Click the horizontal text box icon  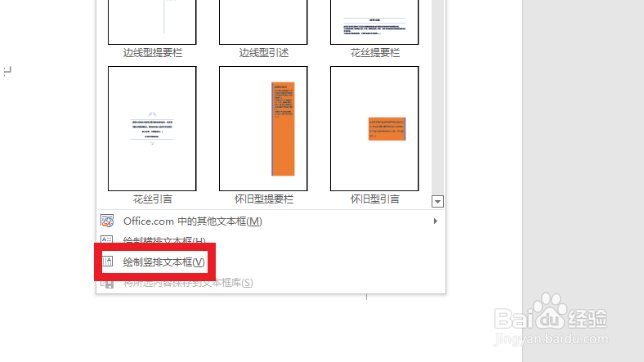pos(107,239)
